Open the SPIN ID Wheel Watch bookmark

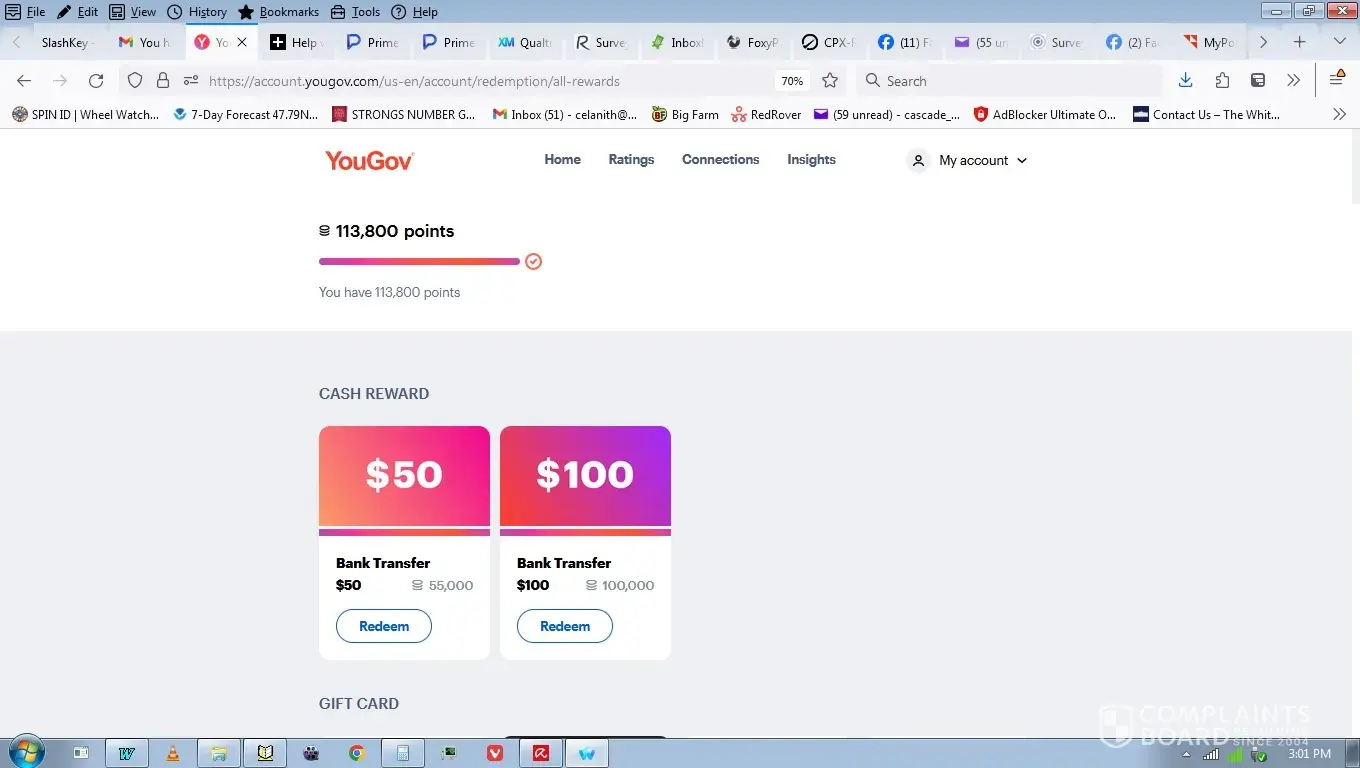click(x=86, y=115)
